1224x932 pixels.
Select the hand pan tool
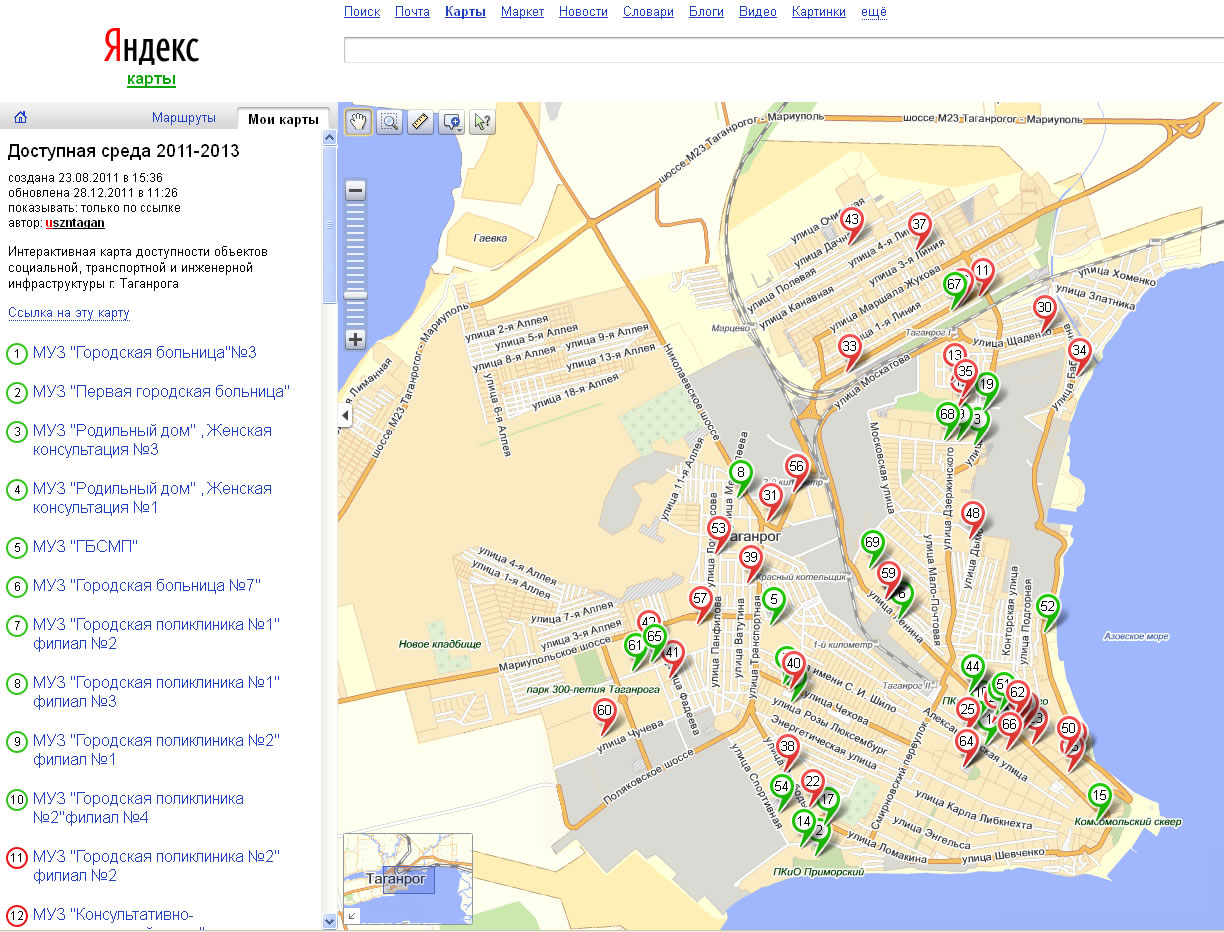[x=358, y=122]
